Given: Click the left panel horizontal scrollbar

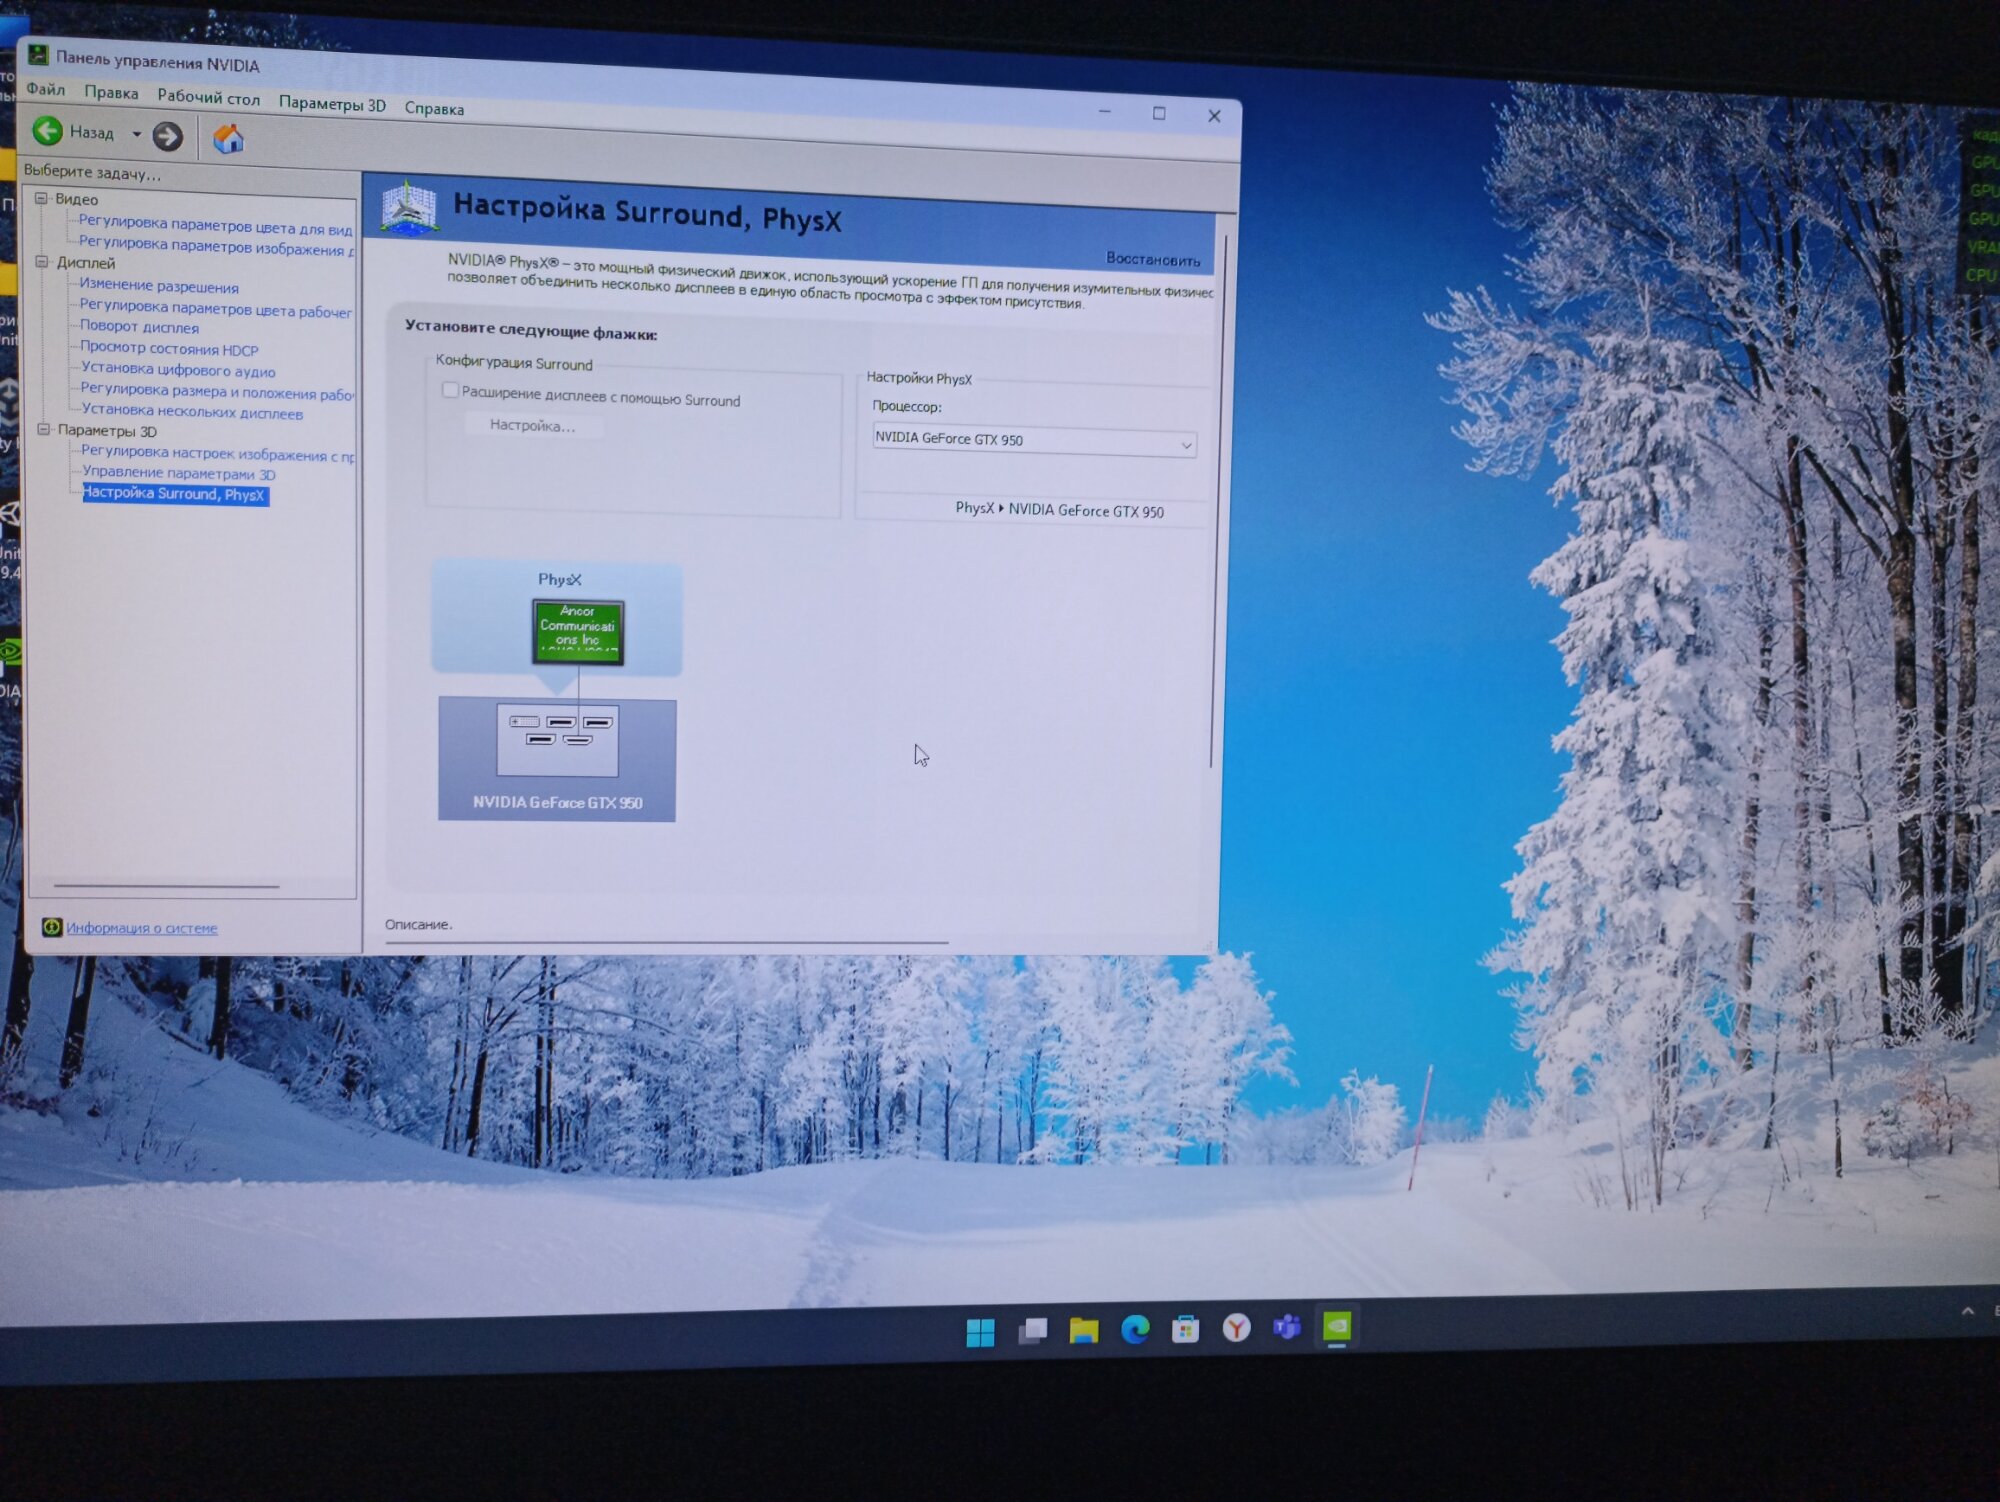Looking at the screenshot, I should 166,886.
